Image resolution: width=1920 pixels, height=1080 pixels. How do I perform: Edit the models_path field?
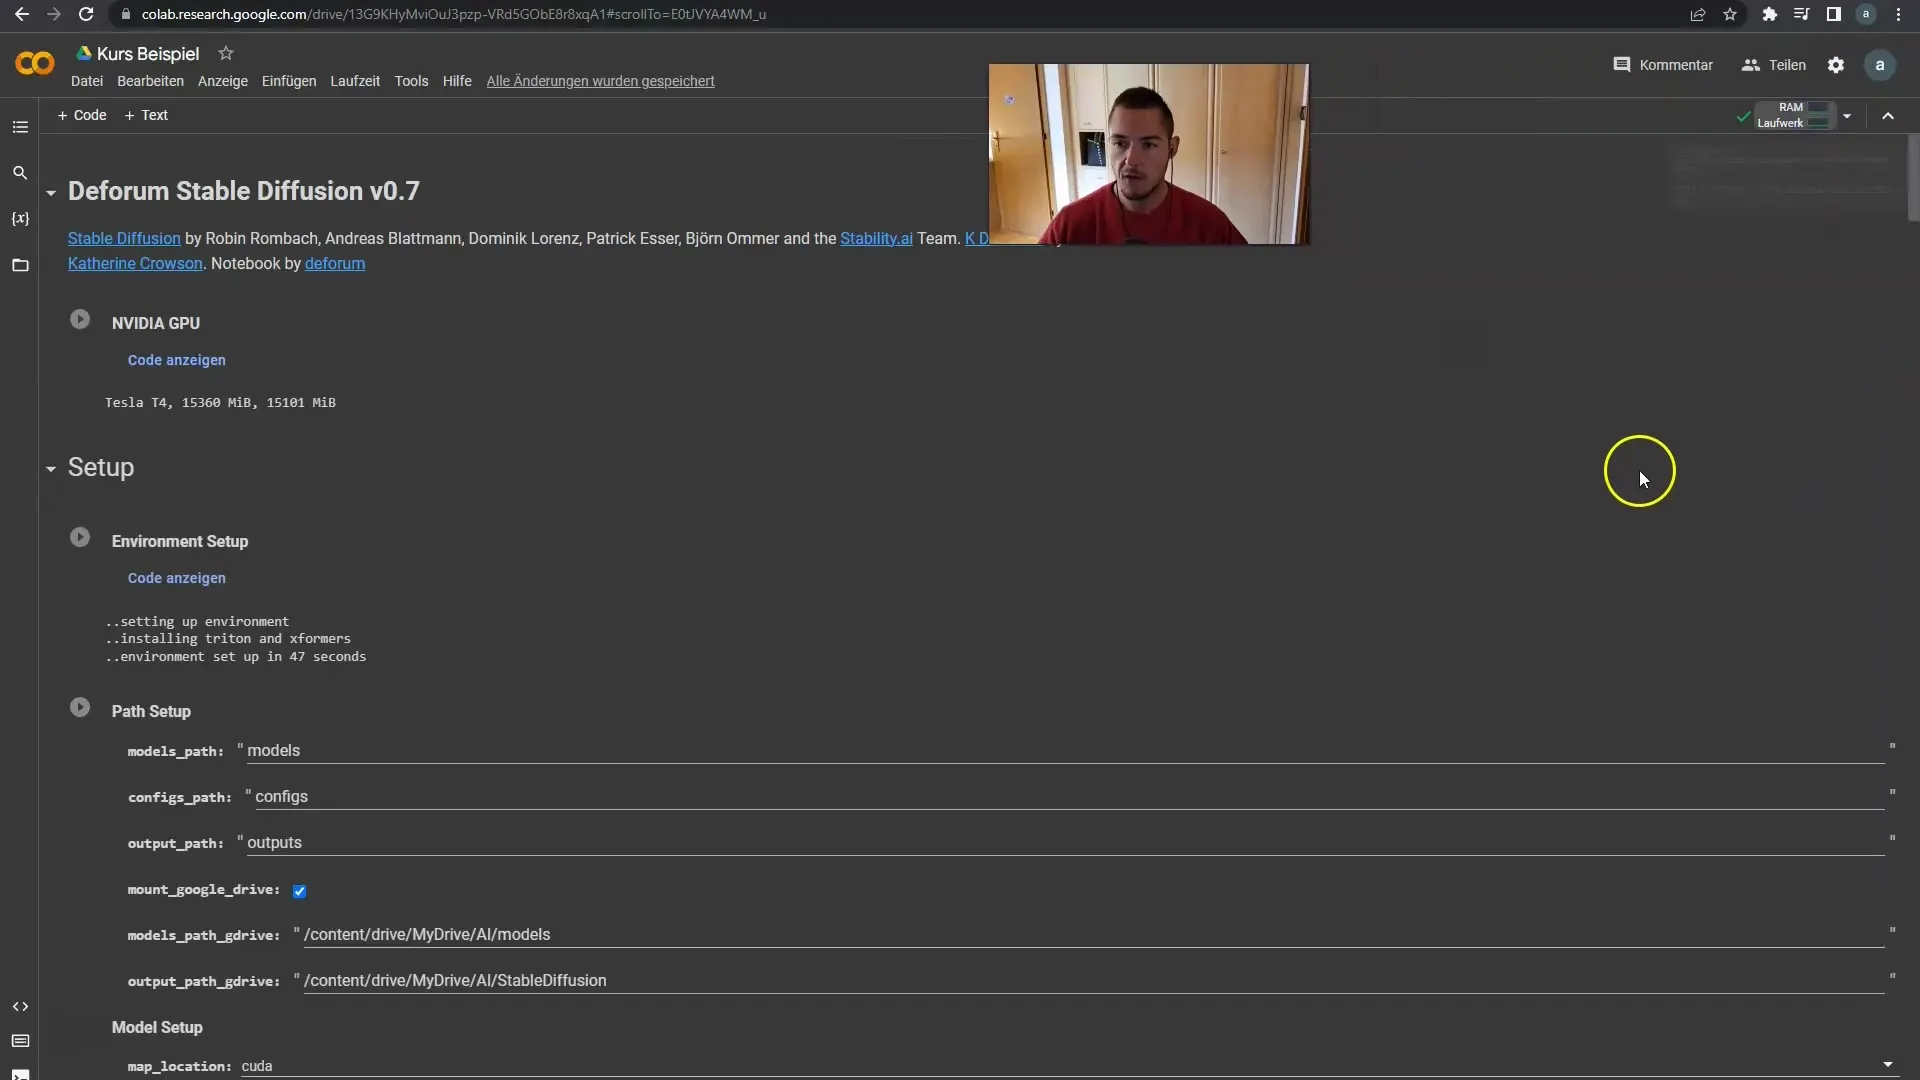1065,751
